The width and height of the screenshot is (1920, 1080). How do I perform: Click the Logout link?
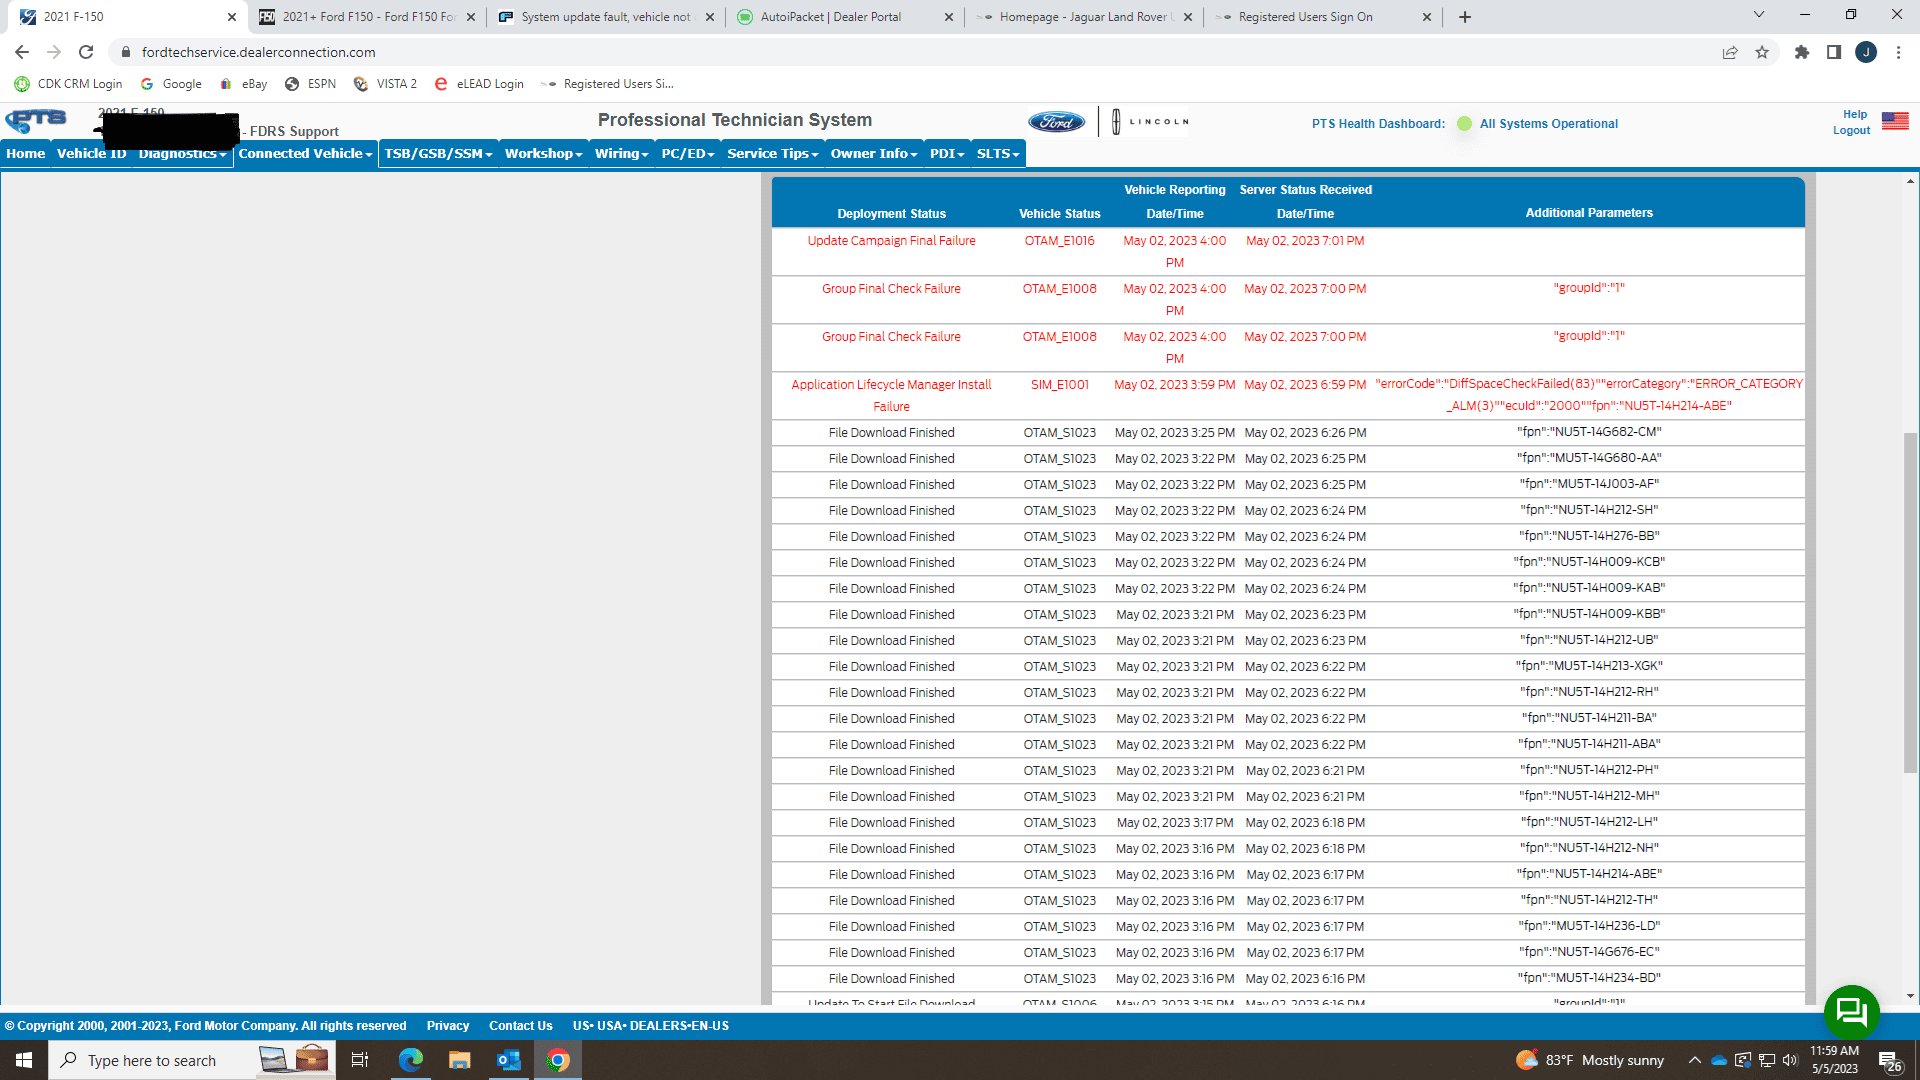1851,131
